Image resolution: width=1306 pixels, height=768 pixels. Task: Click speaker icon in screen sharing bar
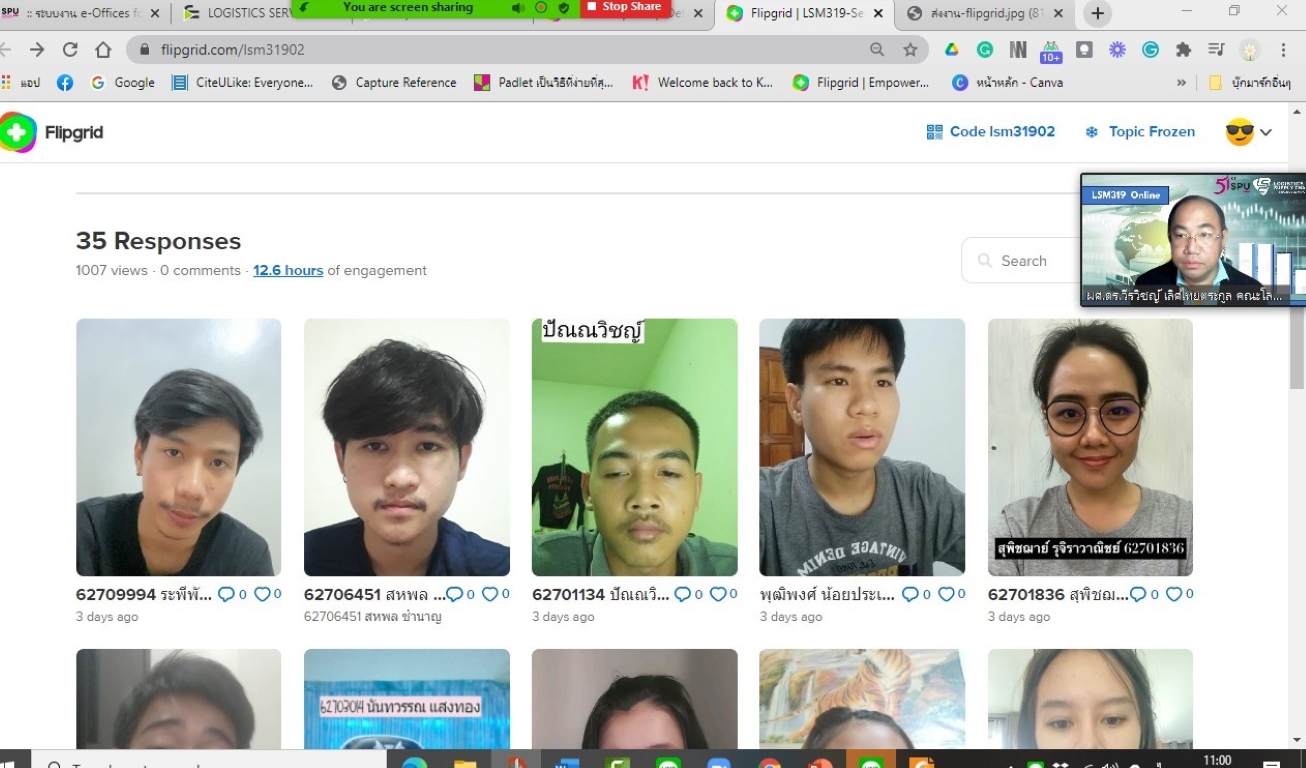point(518,7)
